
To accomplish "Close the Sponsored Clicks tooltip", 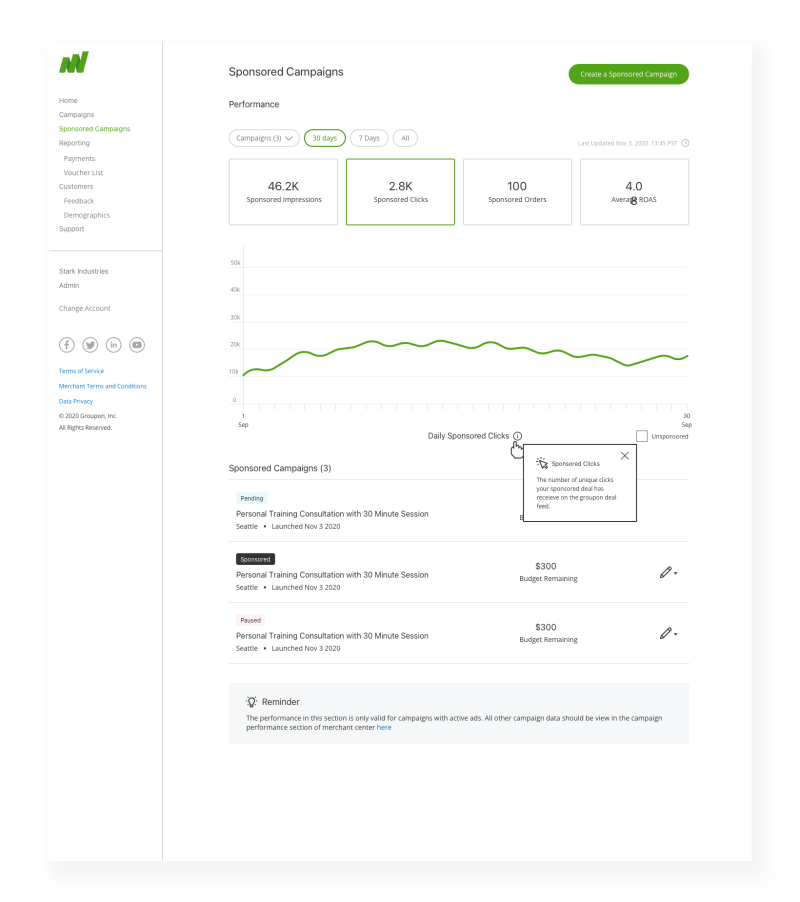I will tap(625, 456).
